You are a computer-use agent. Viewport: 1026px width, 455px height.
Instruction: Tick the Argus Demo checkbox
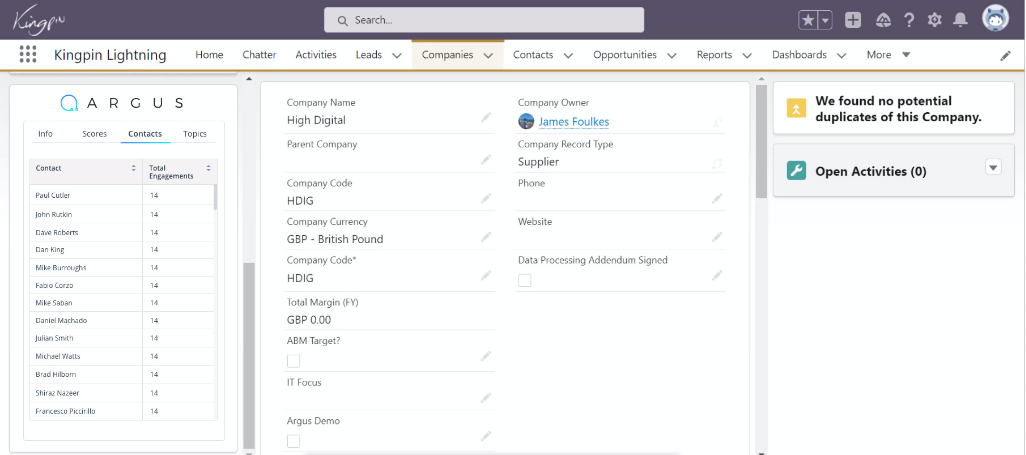pyautogui.click(x=294, y=441)
